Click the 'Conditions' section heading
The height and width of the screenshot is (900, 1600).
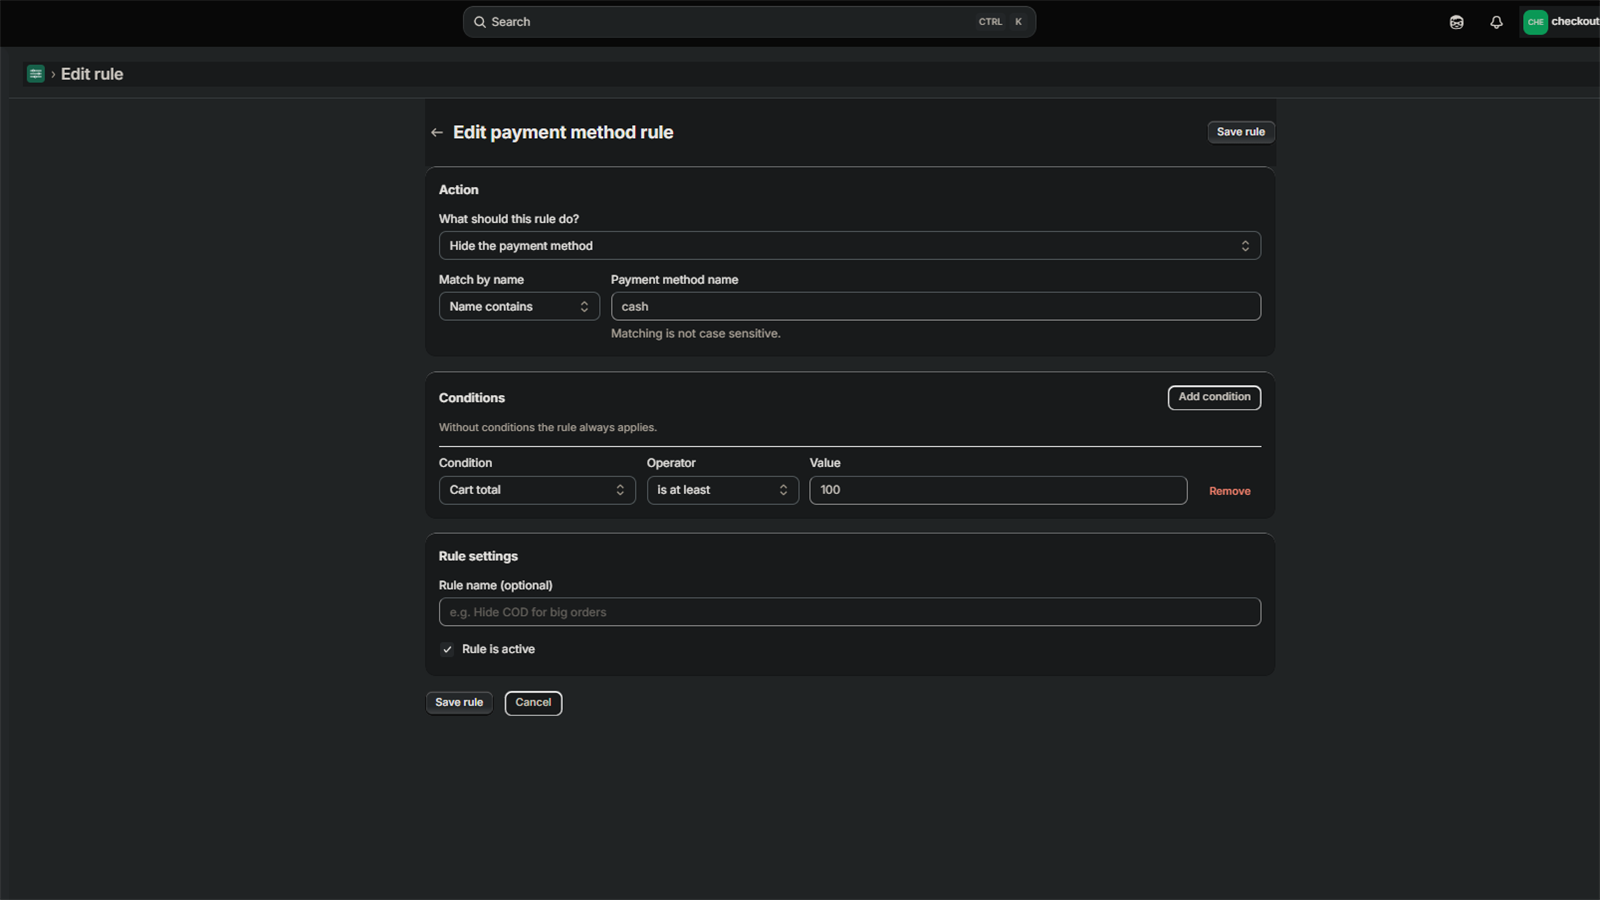click(x=471, y=398)
